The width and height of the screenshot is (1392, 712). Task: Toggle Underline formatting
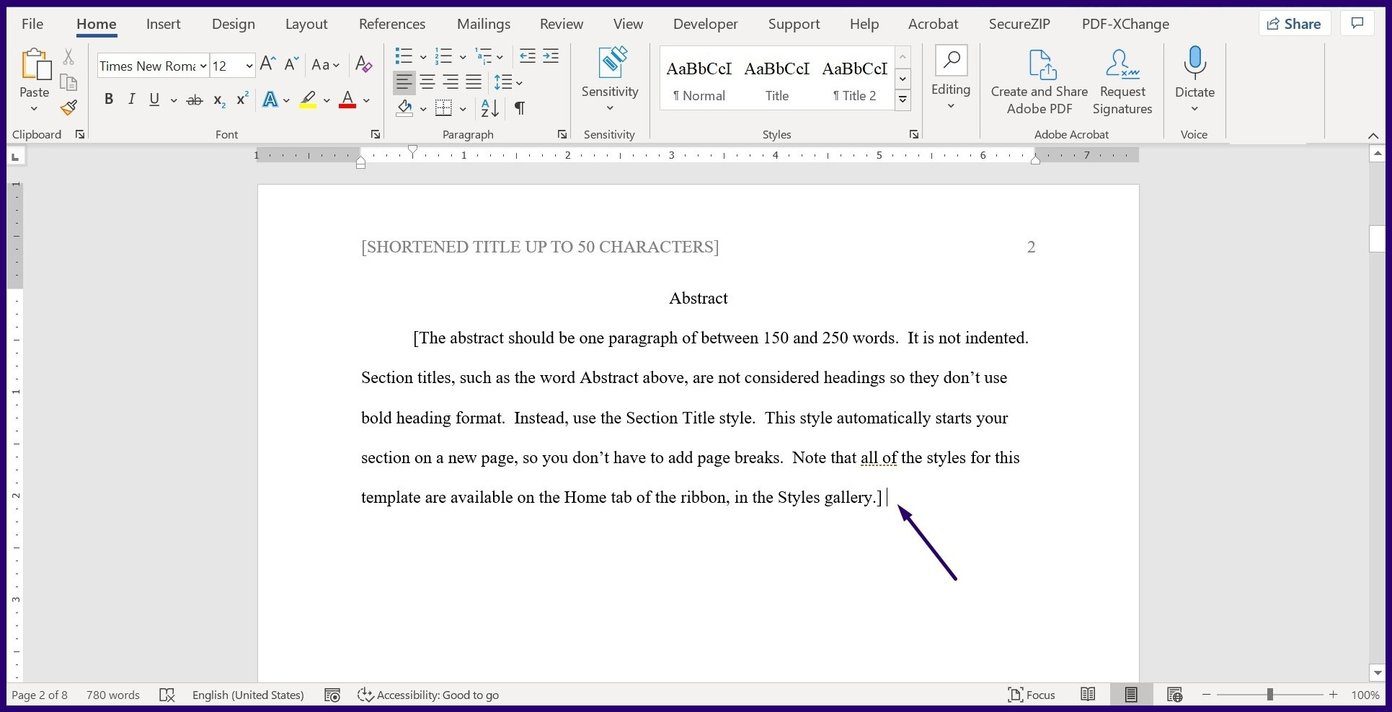(x=154, y=100)
